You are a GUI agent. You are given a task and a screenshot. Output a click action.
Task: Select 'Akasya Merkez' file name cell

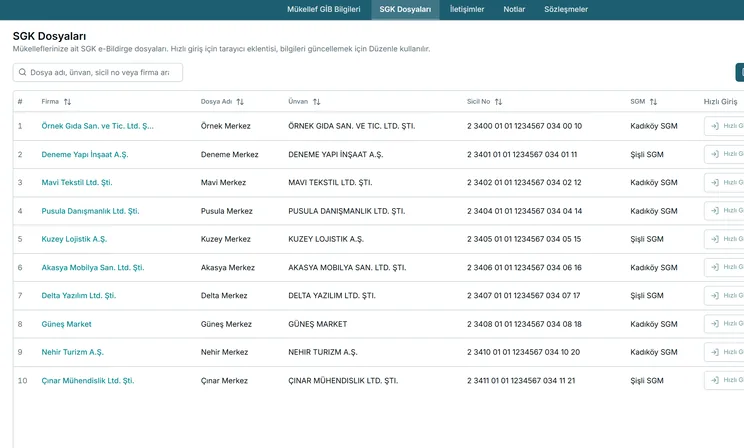click(227, 267)
